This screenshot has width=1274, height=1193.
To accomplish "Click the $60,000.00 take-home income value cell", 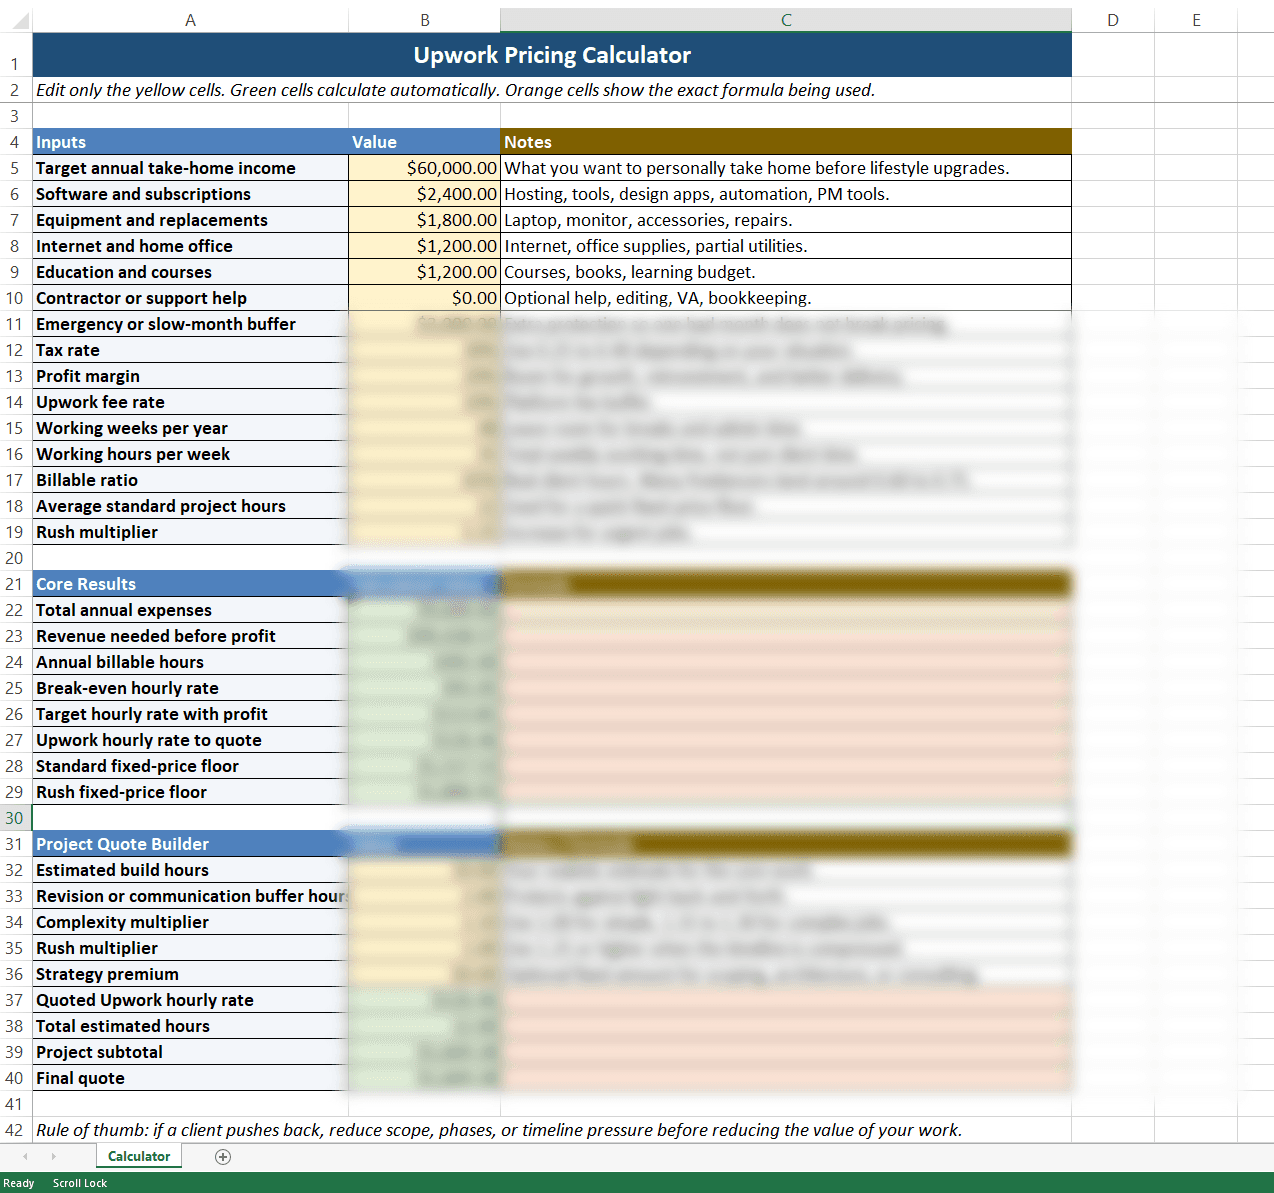I will coord(424,168).
